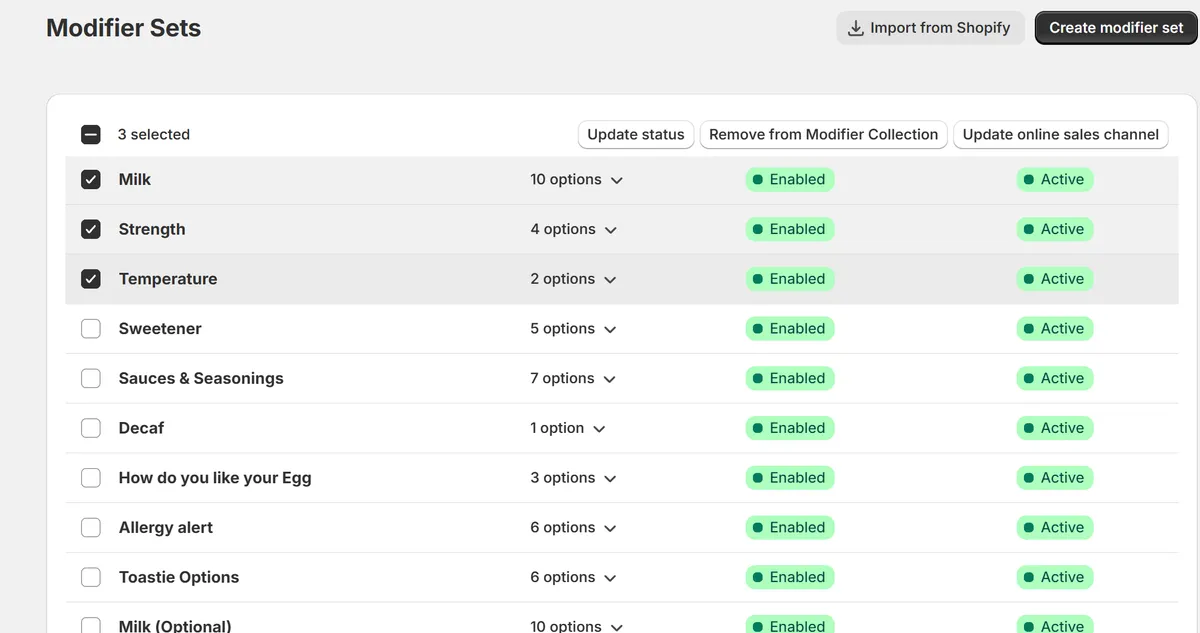Viewport: 1200px width, 633px height.
Task: Click the Active badge in Strength row
Action: click(x=1055, y=229)
